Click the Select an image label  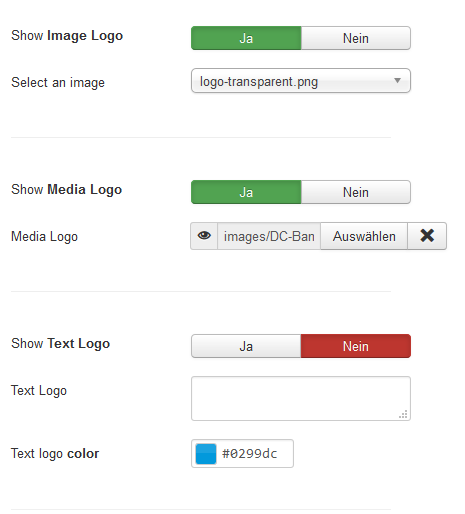click(58, 83)
